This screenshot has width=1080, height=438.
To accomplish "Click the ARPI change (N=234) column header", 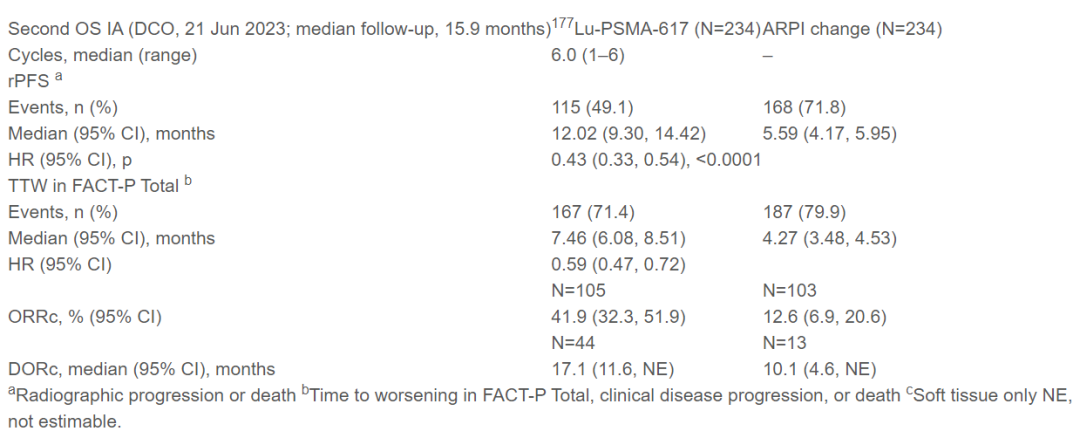I will click(852, 29).
